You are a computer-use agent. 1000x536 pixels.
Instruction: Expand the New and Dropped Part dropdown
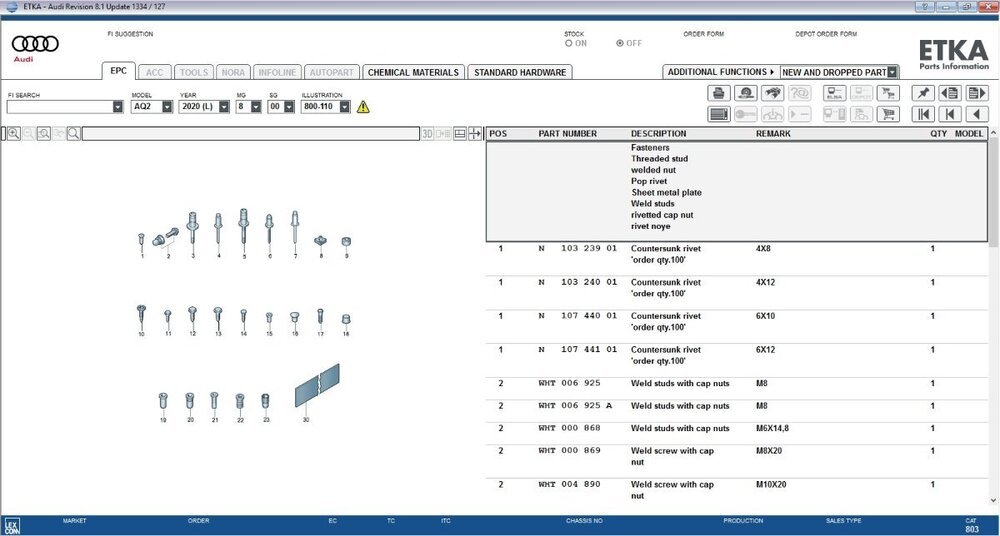(892, 72)
